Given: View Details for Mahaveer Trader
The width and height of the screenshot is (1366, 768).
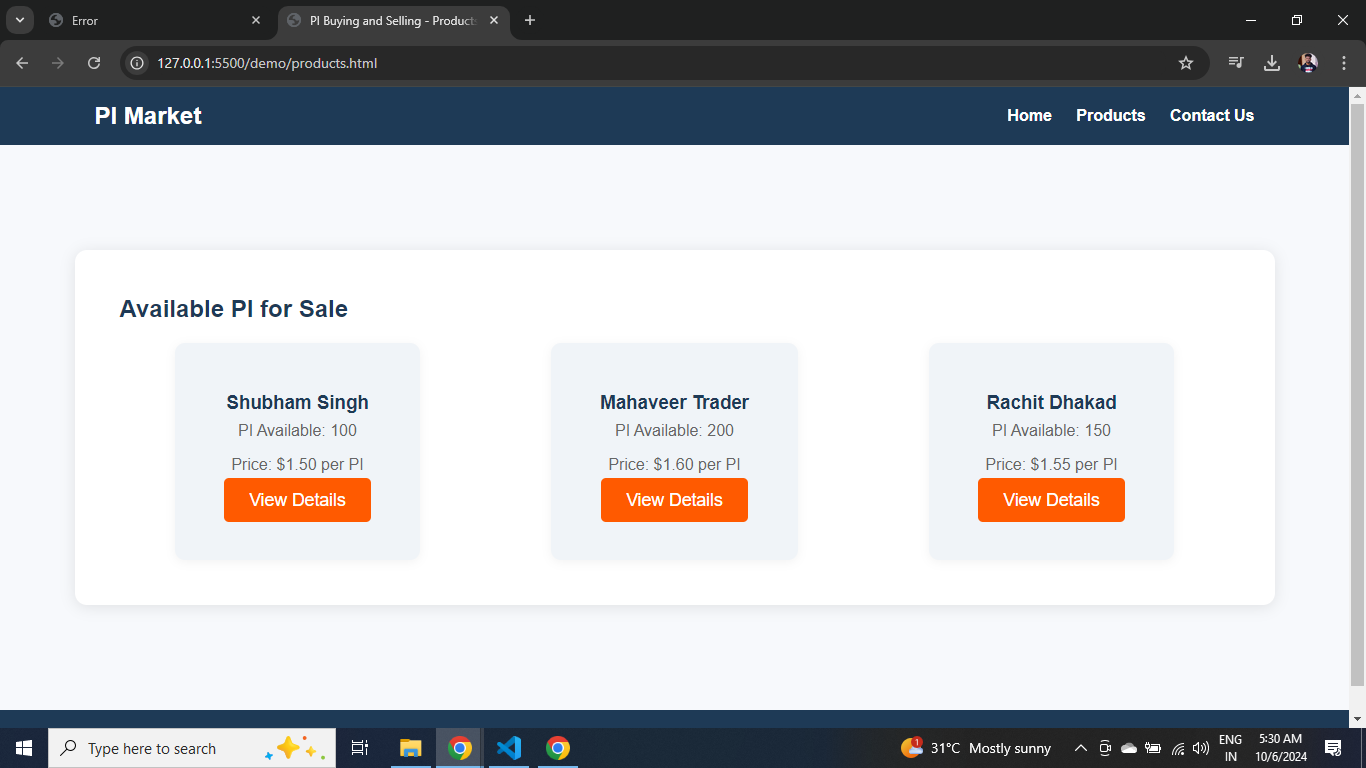Looking at the screenshot, I should (674, 500).
